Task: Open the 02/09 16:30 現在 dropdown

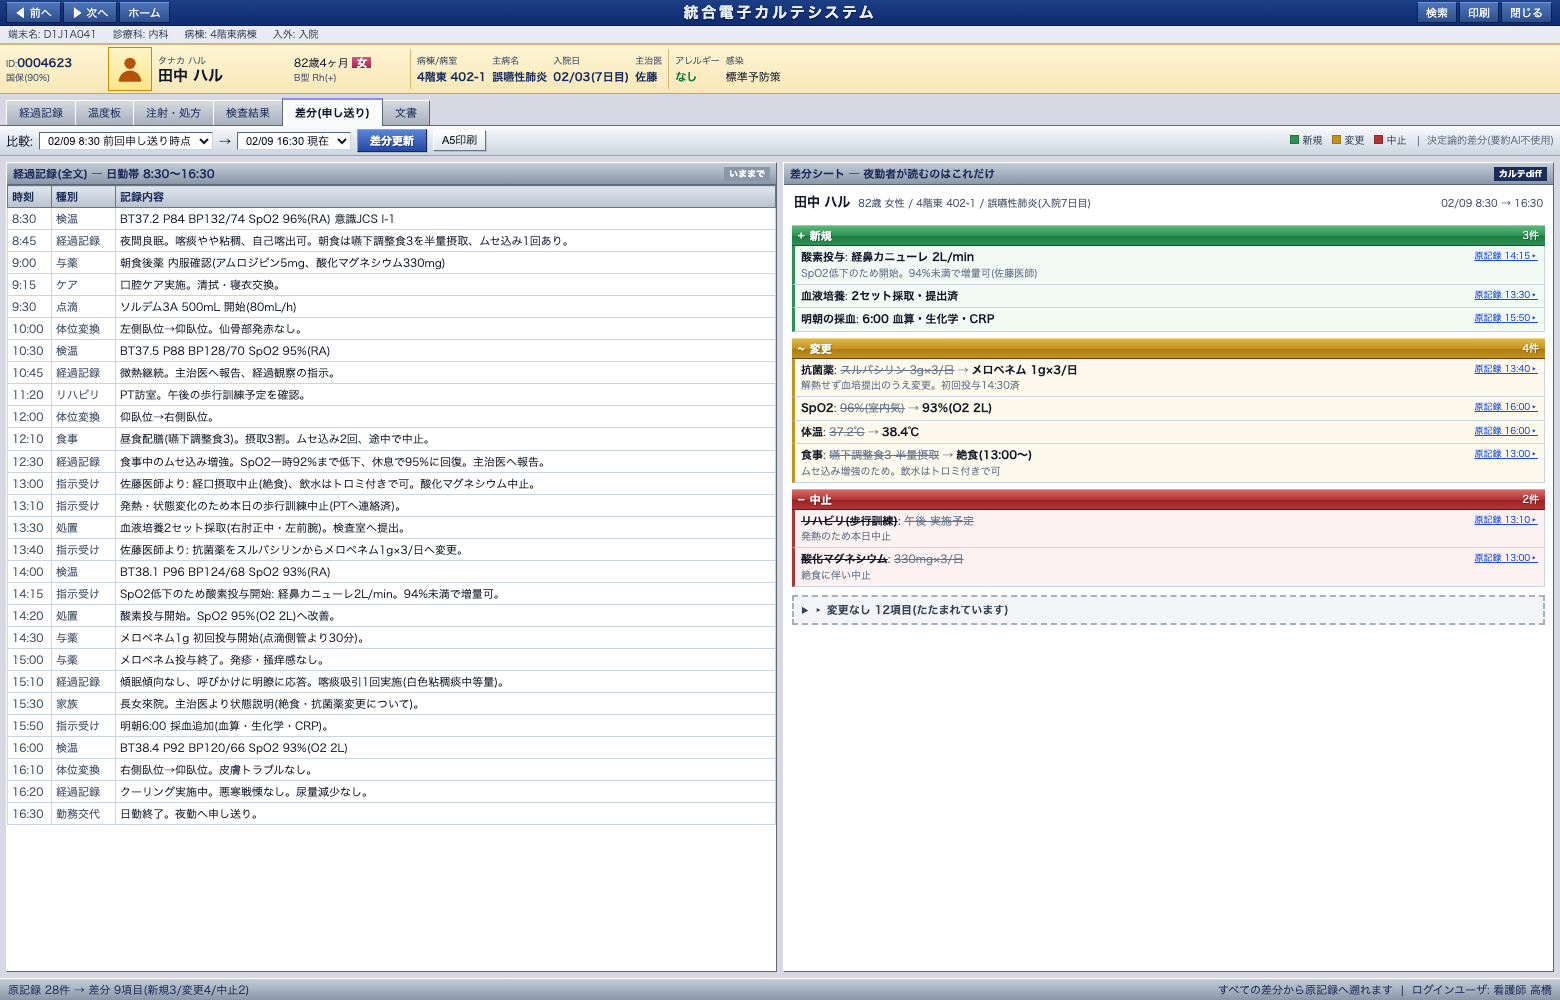Action: point(294,141)
